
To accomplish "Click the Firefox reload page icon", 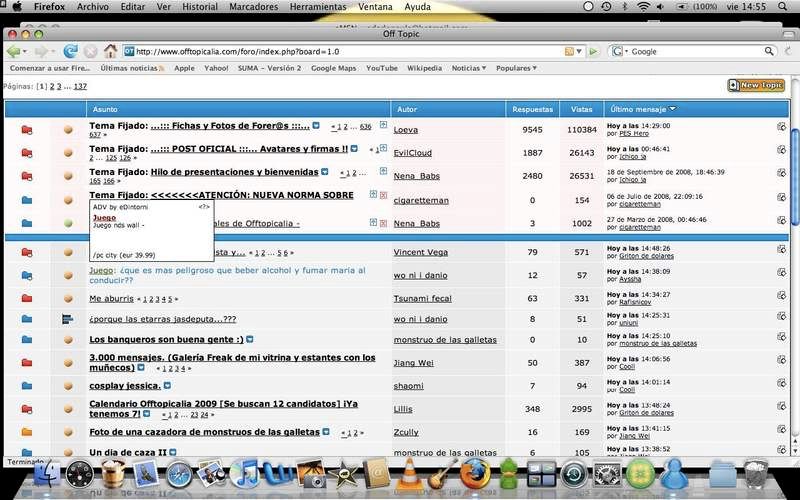I will click(70, 51).
